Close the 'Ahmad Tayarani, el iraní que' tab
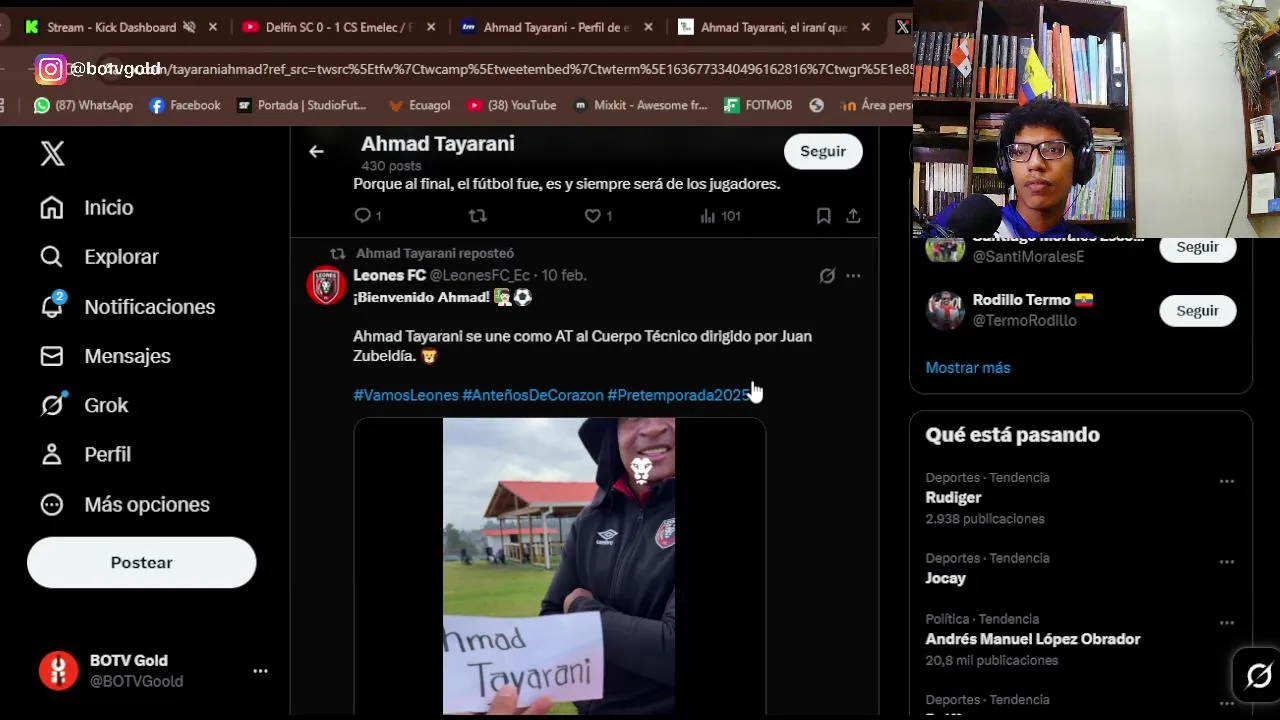1280x720 pixels. [x=866, y=27]
